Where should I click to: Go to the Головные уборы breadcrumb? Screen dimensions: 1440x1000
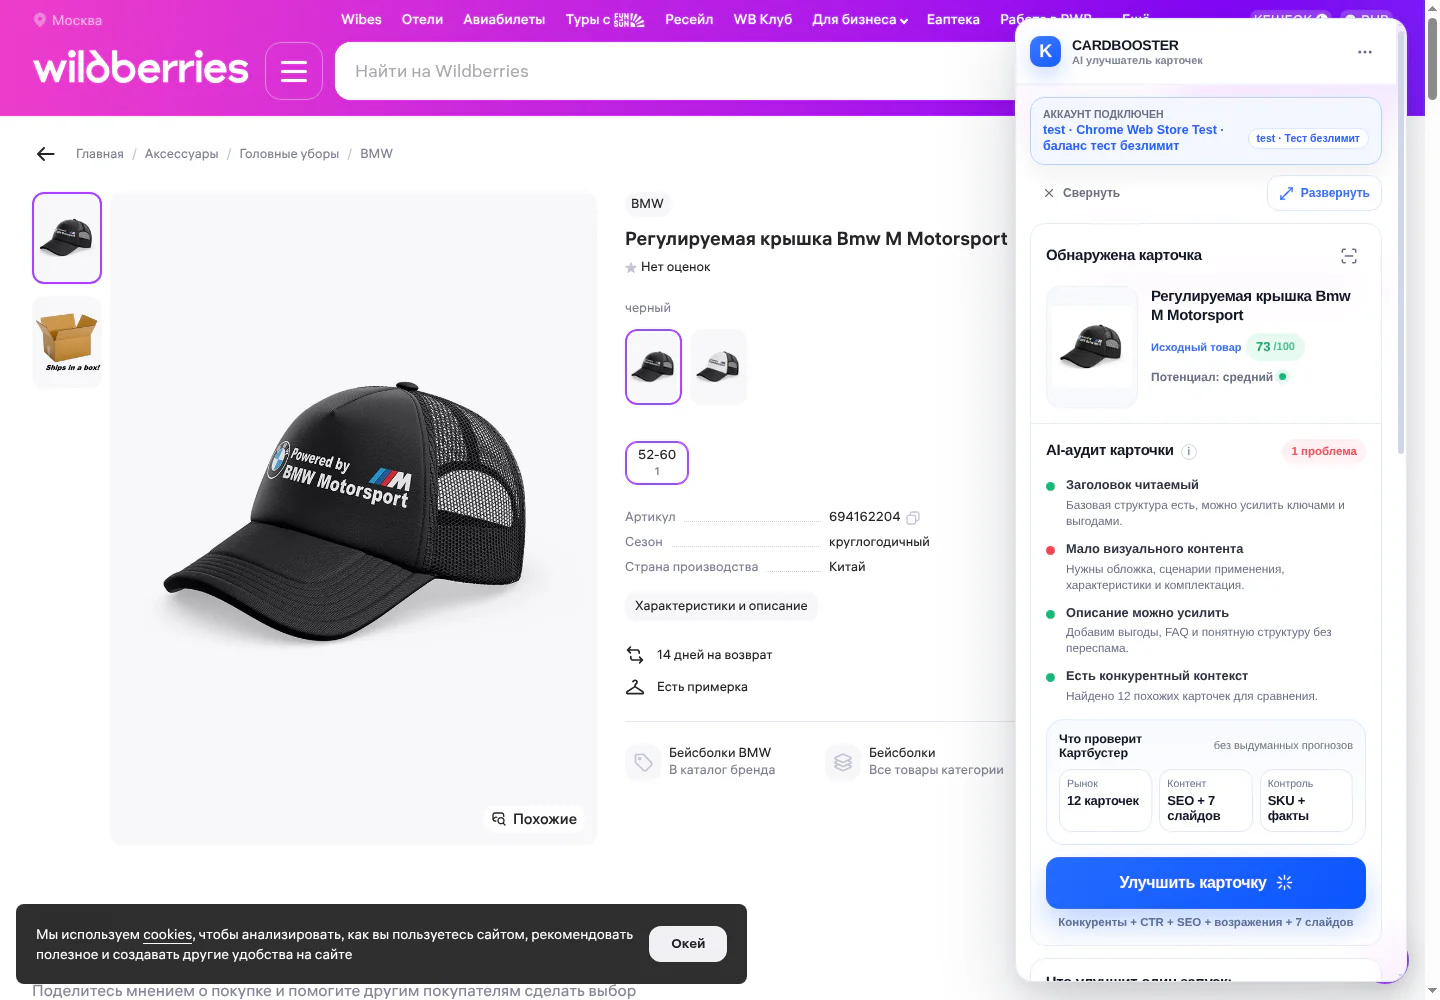pyautogui.click(x=289, y=154)
